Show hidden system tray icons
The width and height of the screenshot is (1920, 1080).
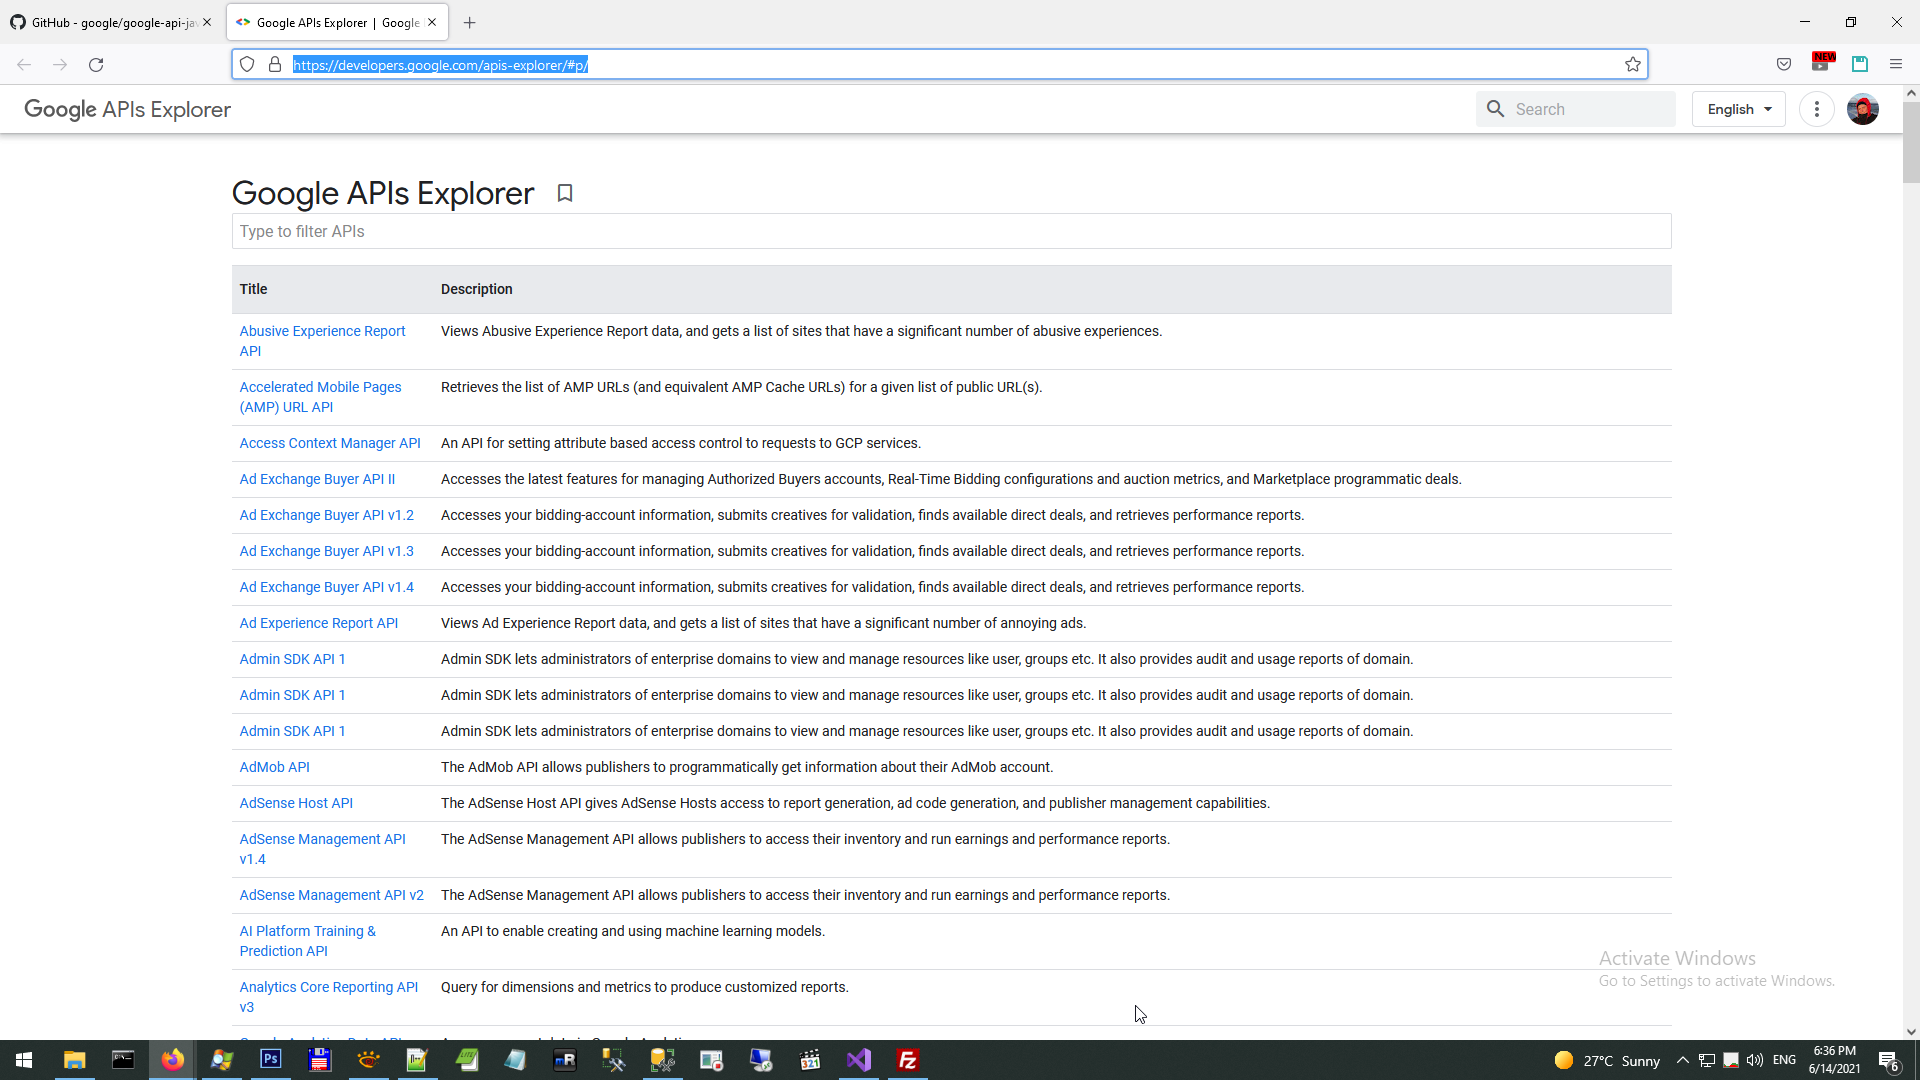(x=1682, y=1060)
